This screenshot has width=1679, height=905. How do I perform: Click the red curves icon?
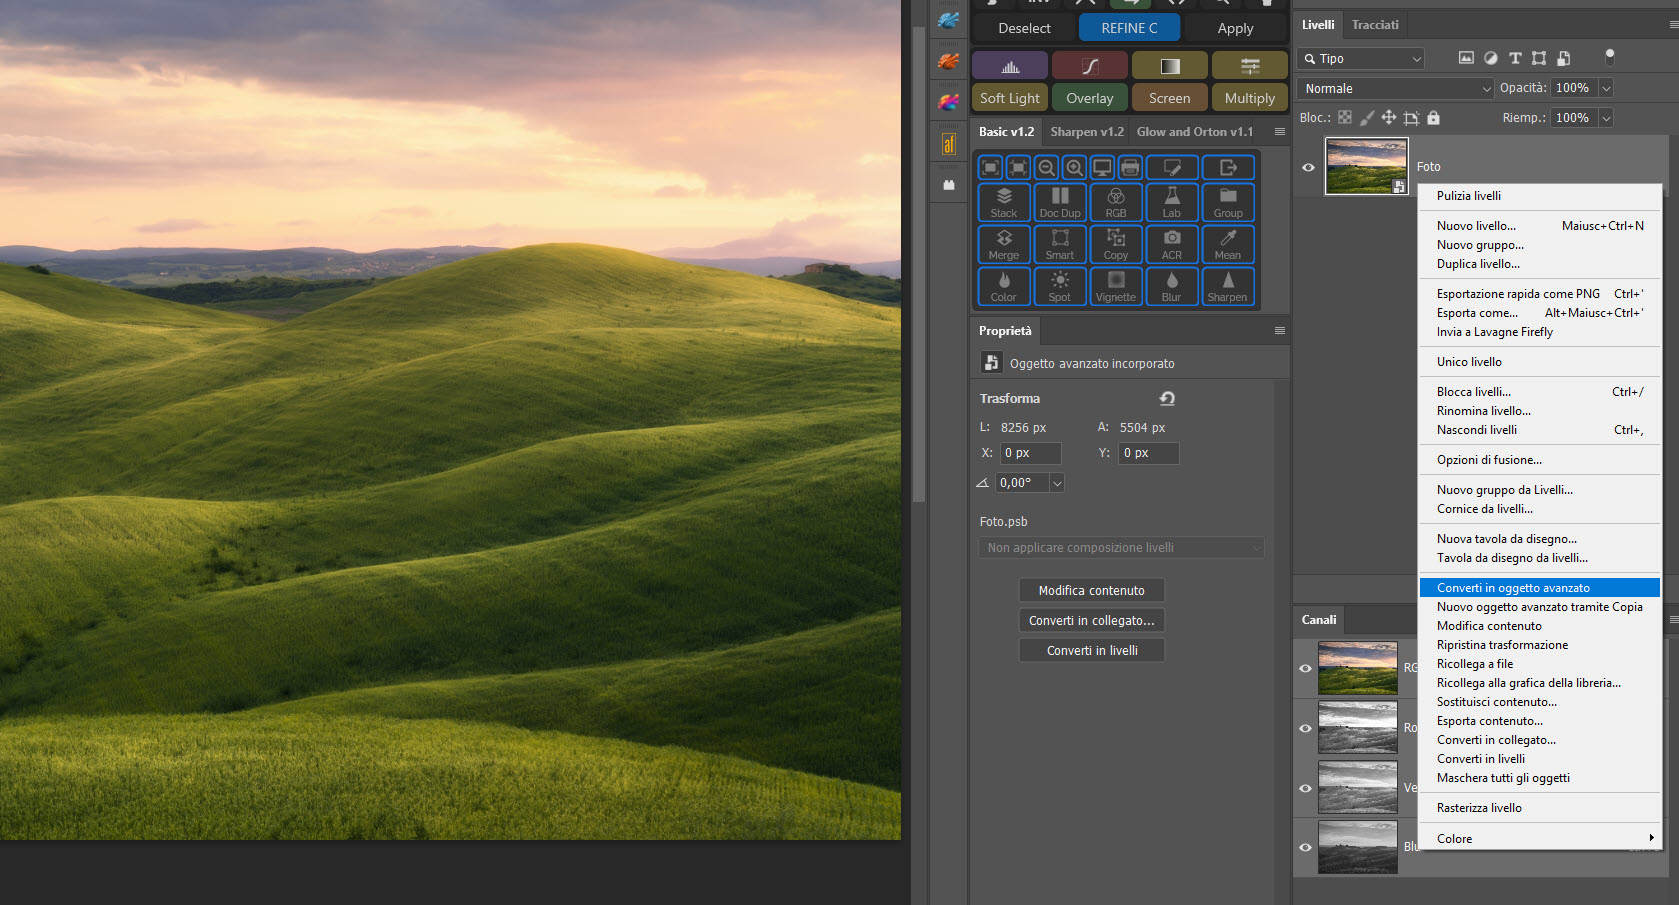click(x=1090, y=66)
